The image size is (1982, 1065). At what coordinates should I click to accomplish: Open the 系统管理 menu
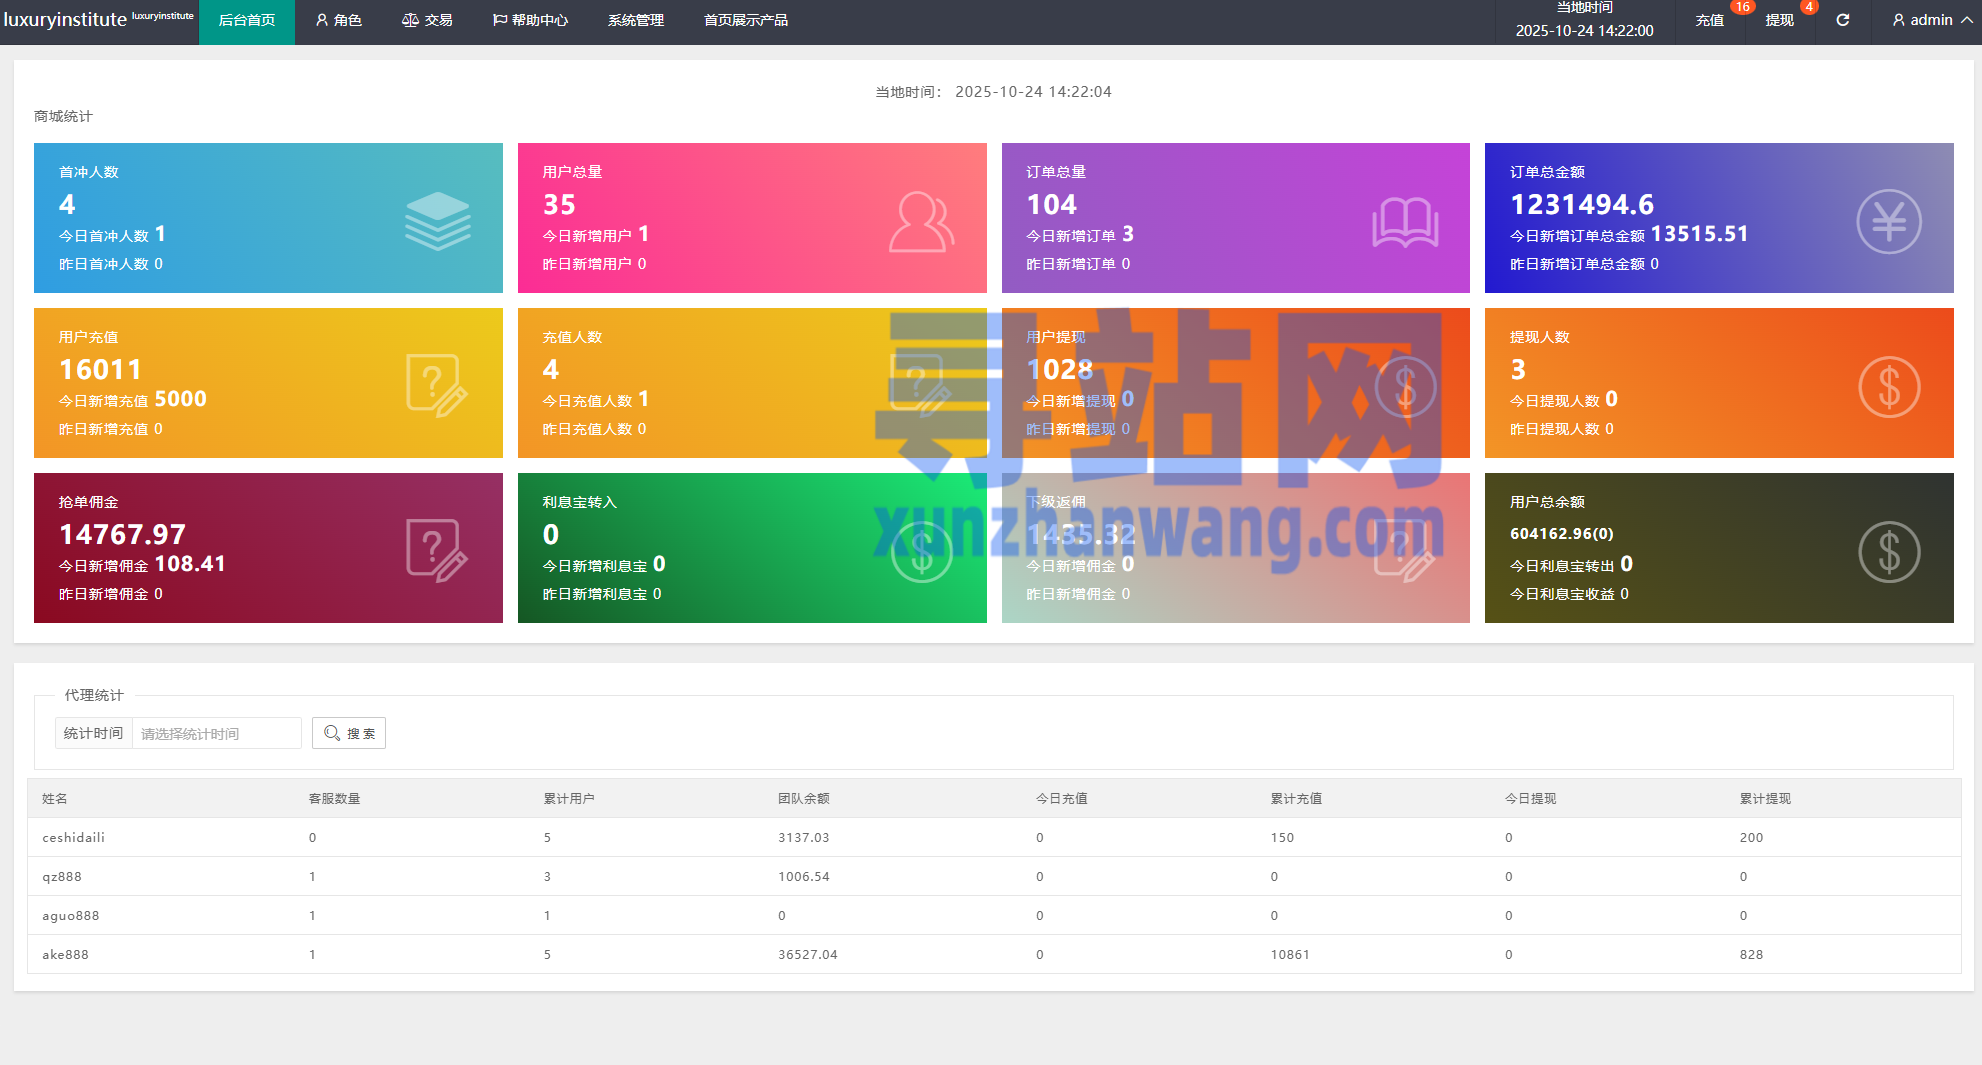tap(635, 20)
